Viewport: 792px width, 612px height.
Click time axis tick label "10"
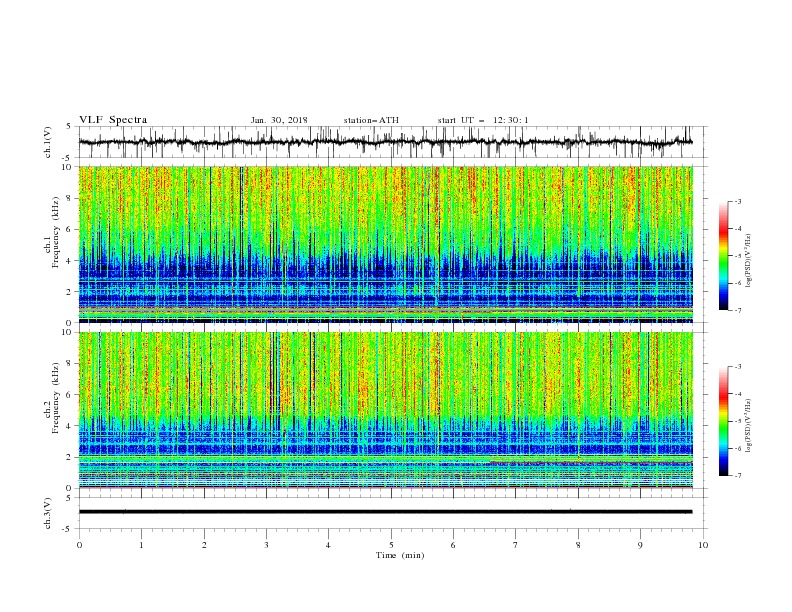[703, 545]
